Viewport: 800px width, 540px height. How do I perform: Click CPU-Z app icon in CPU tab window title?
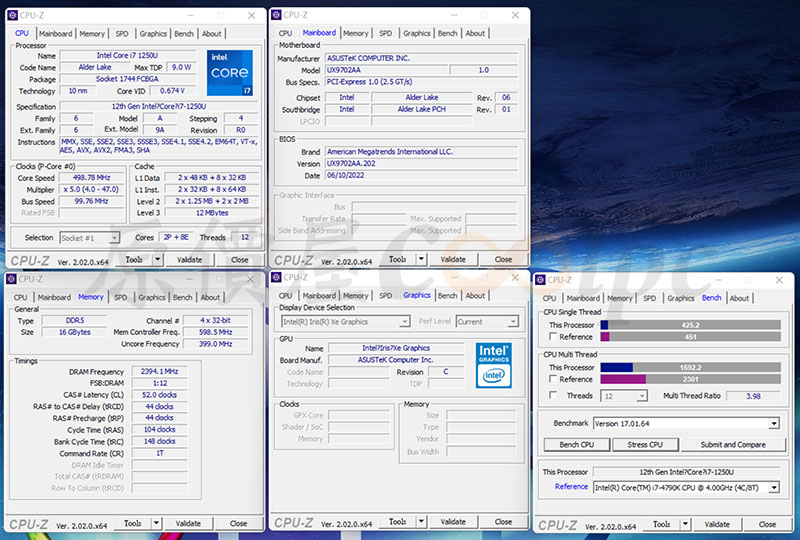(13, 15)
